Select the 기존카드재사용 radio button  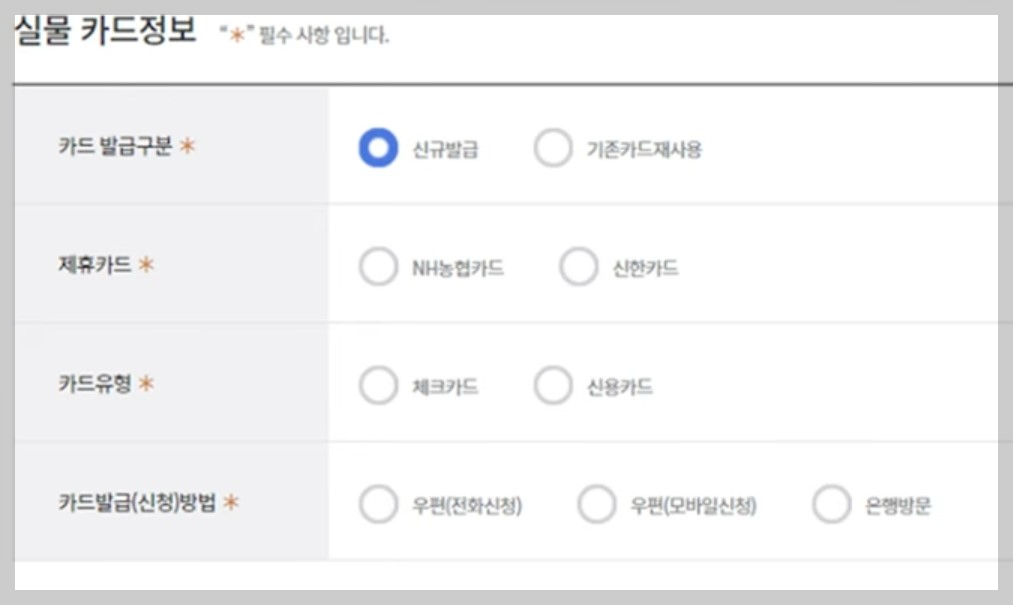pos(553,146)
